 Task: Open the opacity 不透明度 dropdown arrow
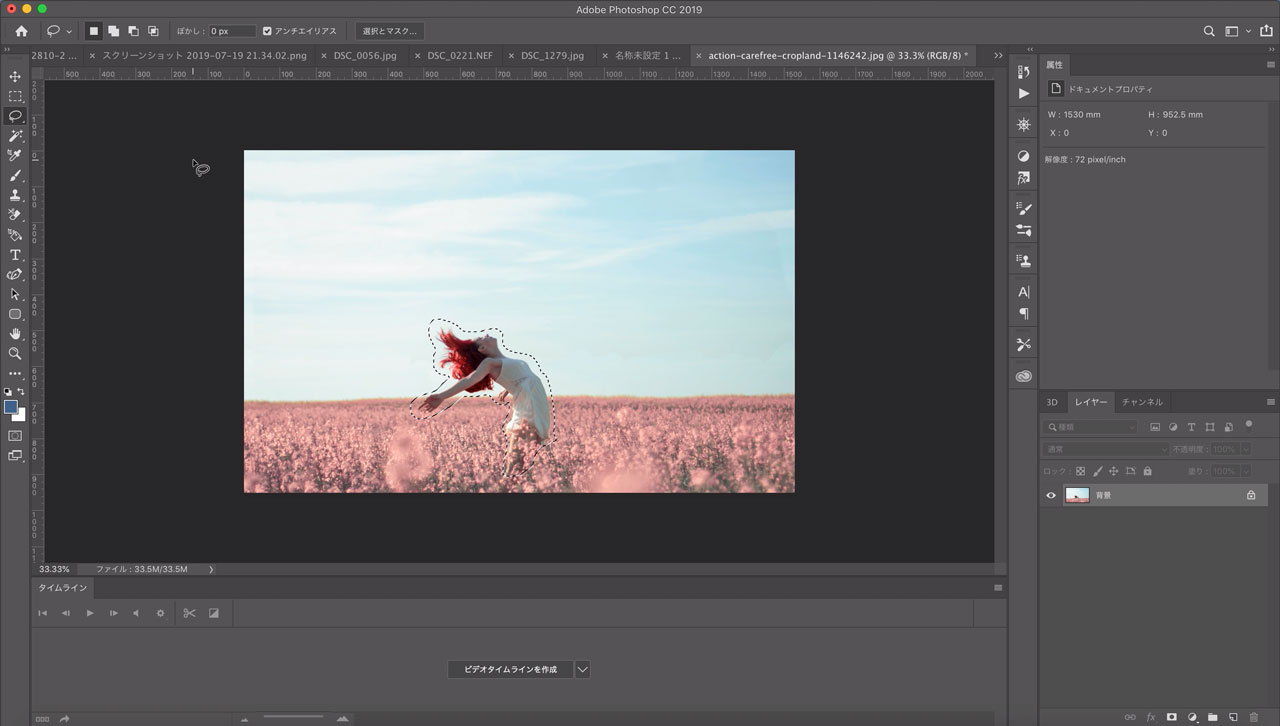[x=1245, y=450]
